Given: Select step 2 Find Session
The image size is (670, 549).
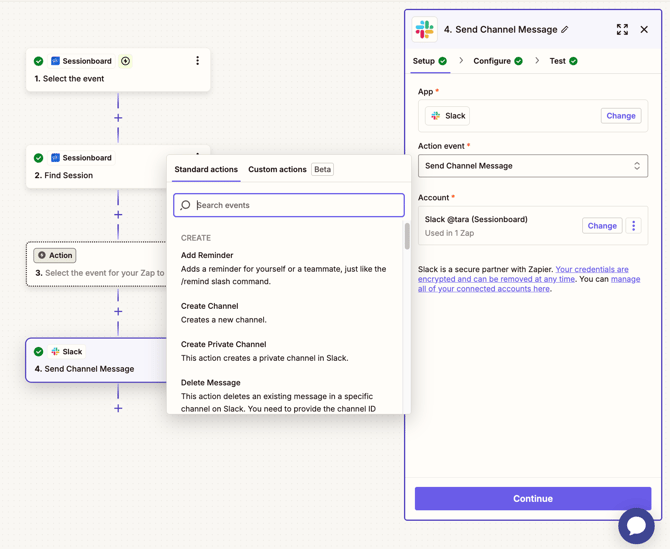Looking at the screenshot, I should click(x=97, y=167).
